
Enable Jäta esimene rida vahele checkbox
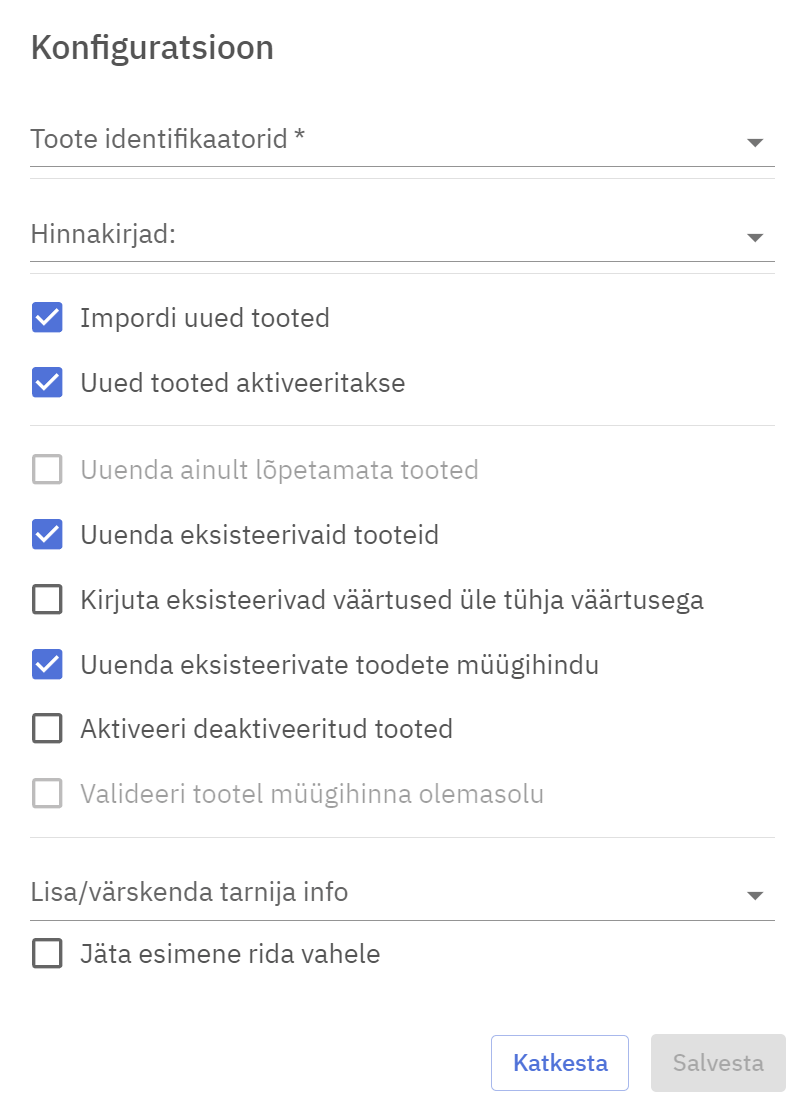[x=47, y=954]
